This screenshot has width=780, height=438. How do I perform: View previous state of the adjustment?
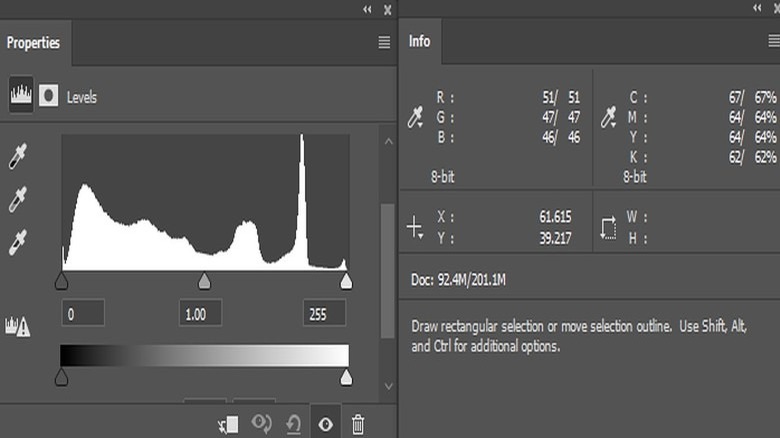pos(261,424)
